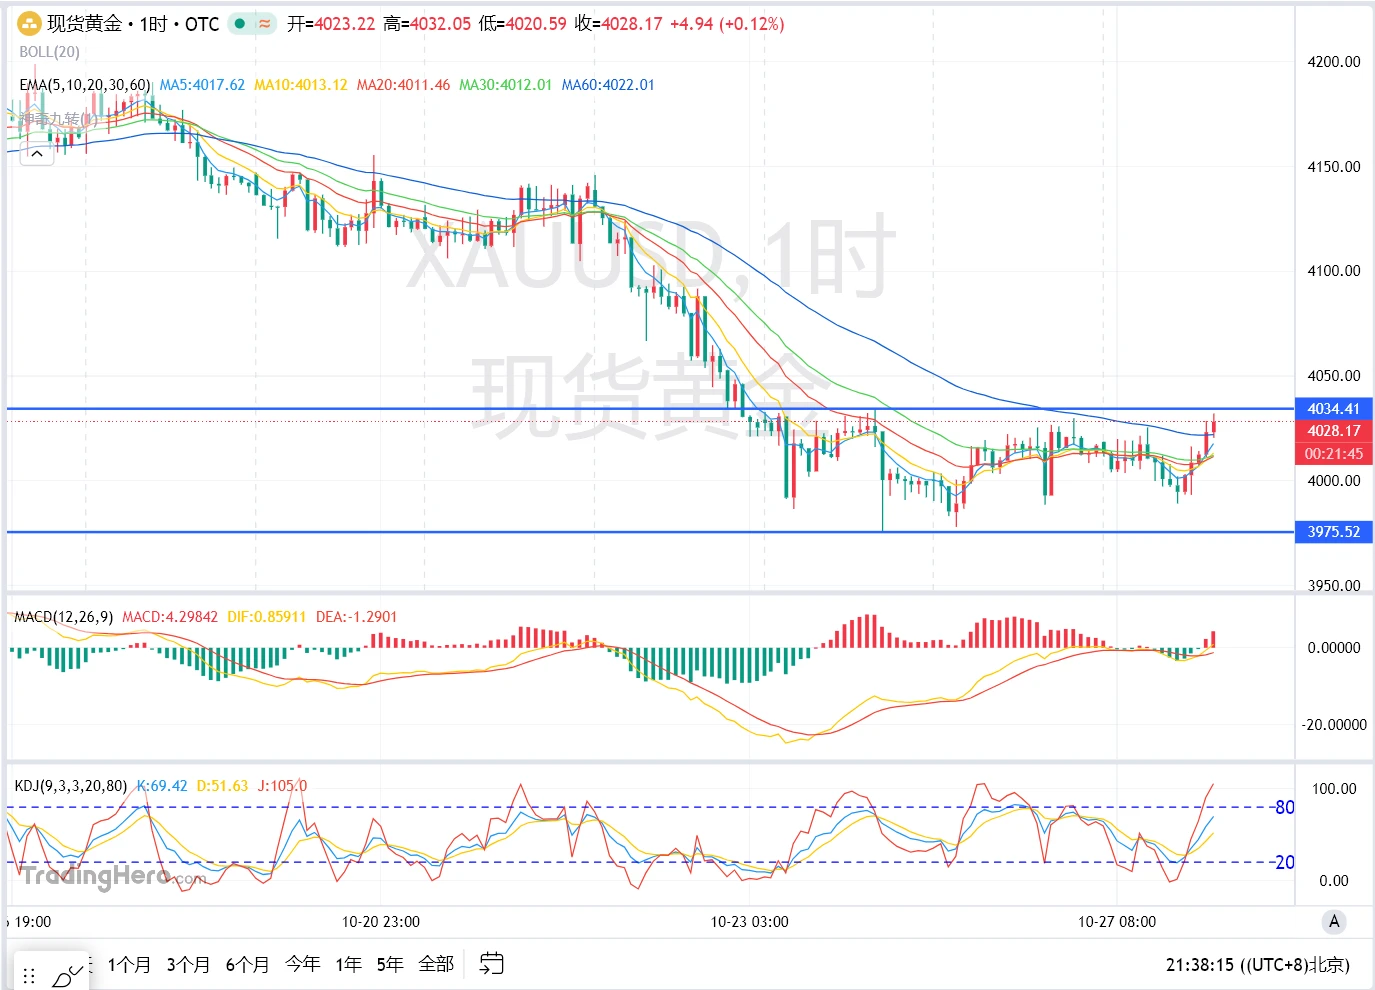This screenshot has width=1375, height=990.
Task: Click the green market status dot
Action: [x=240, y=23]
